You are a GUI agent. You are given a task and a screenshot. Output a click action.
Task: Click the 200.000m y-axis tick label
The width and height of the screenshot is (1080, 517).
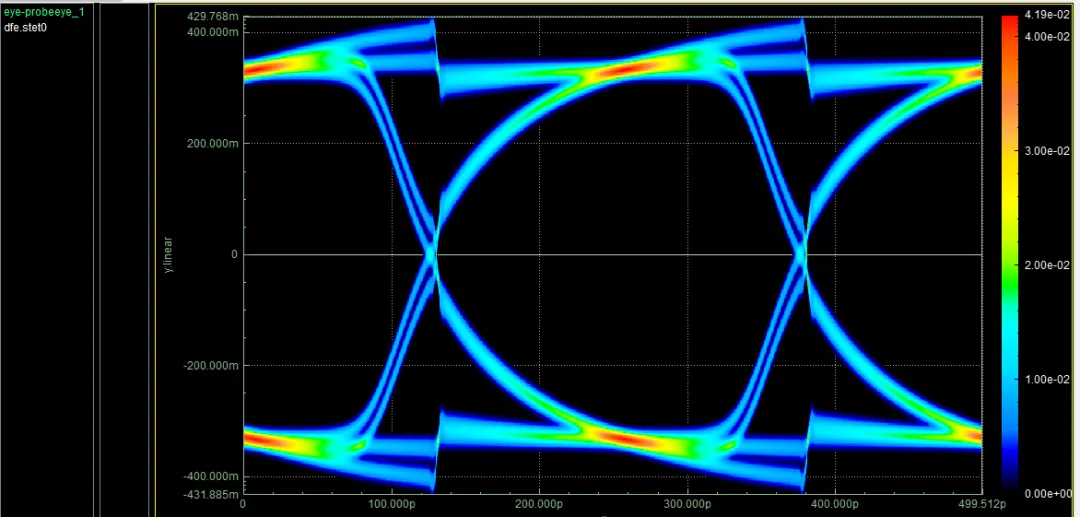[x=213, y=143]
